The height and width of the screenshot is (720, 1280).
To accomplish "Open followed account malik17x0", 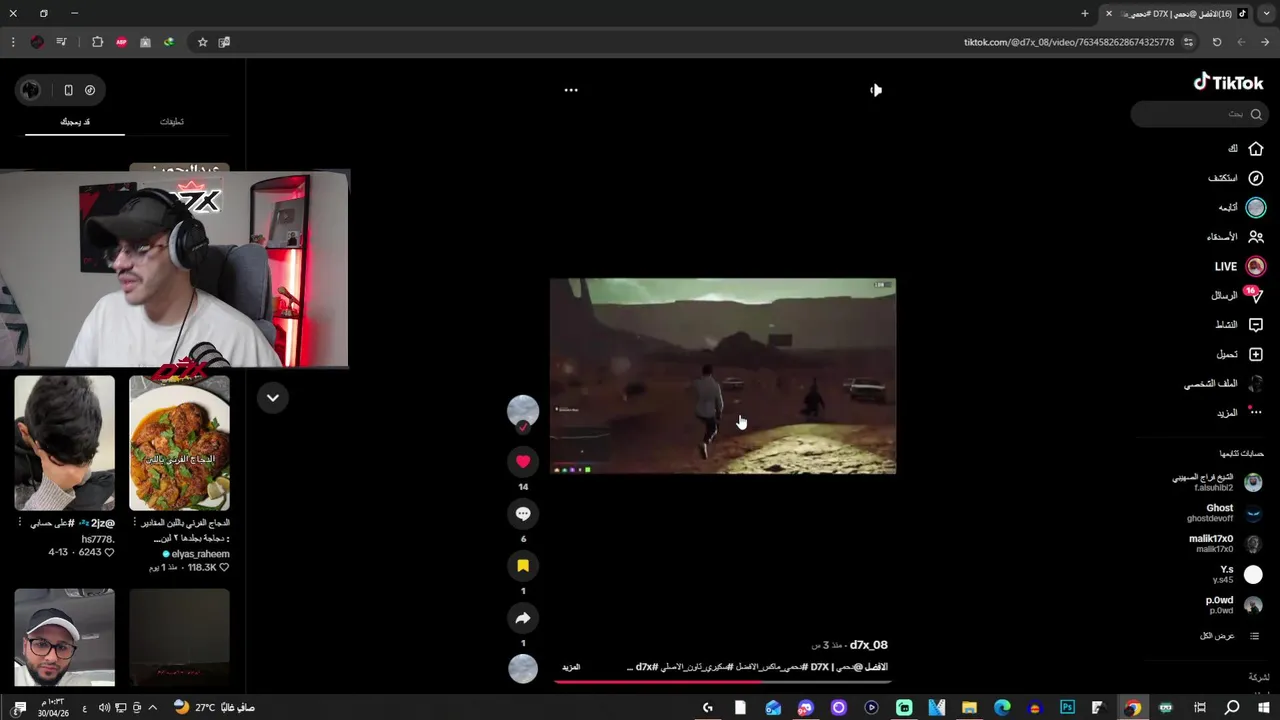I will [x=1224, y=544].
